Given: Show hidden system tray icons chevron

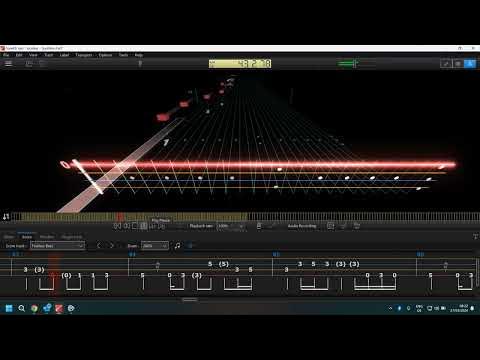Looking at the screenshot, I should (x=390, y=308).
